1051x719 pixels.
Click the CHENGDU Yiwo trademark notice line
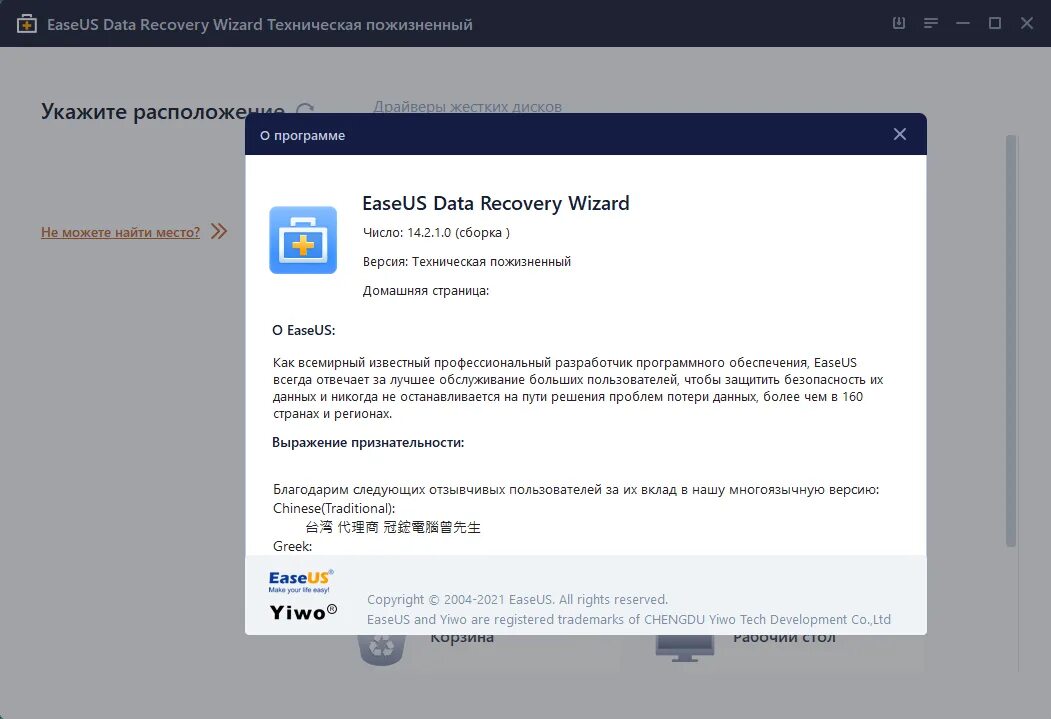click(629, 619)
